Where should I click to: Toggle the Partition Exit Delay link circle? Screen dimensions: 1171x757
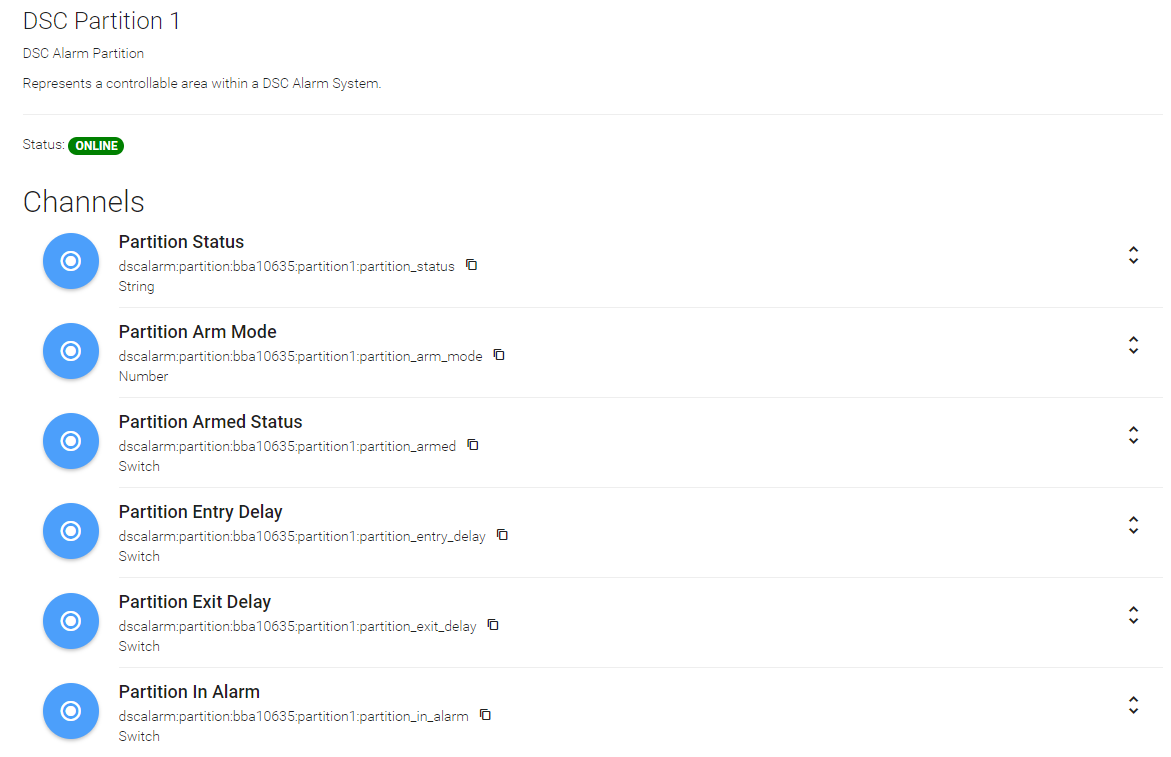71,621
